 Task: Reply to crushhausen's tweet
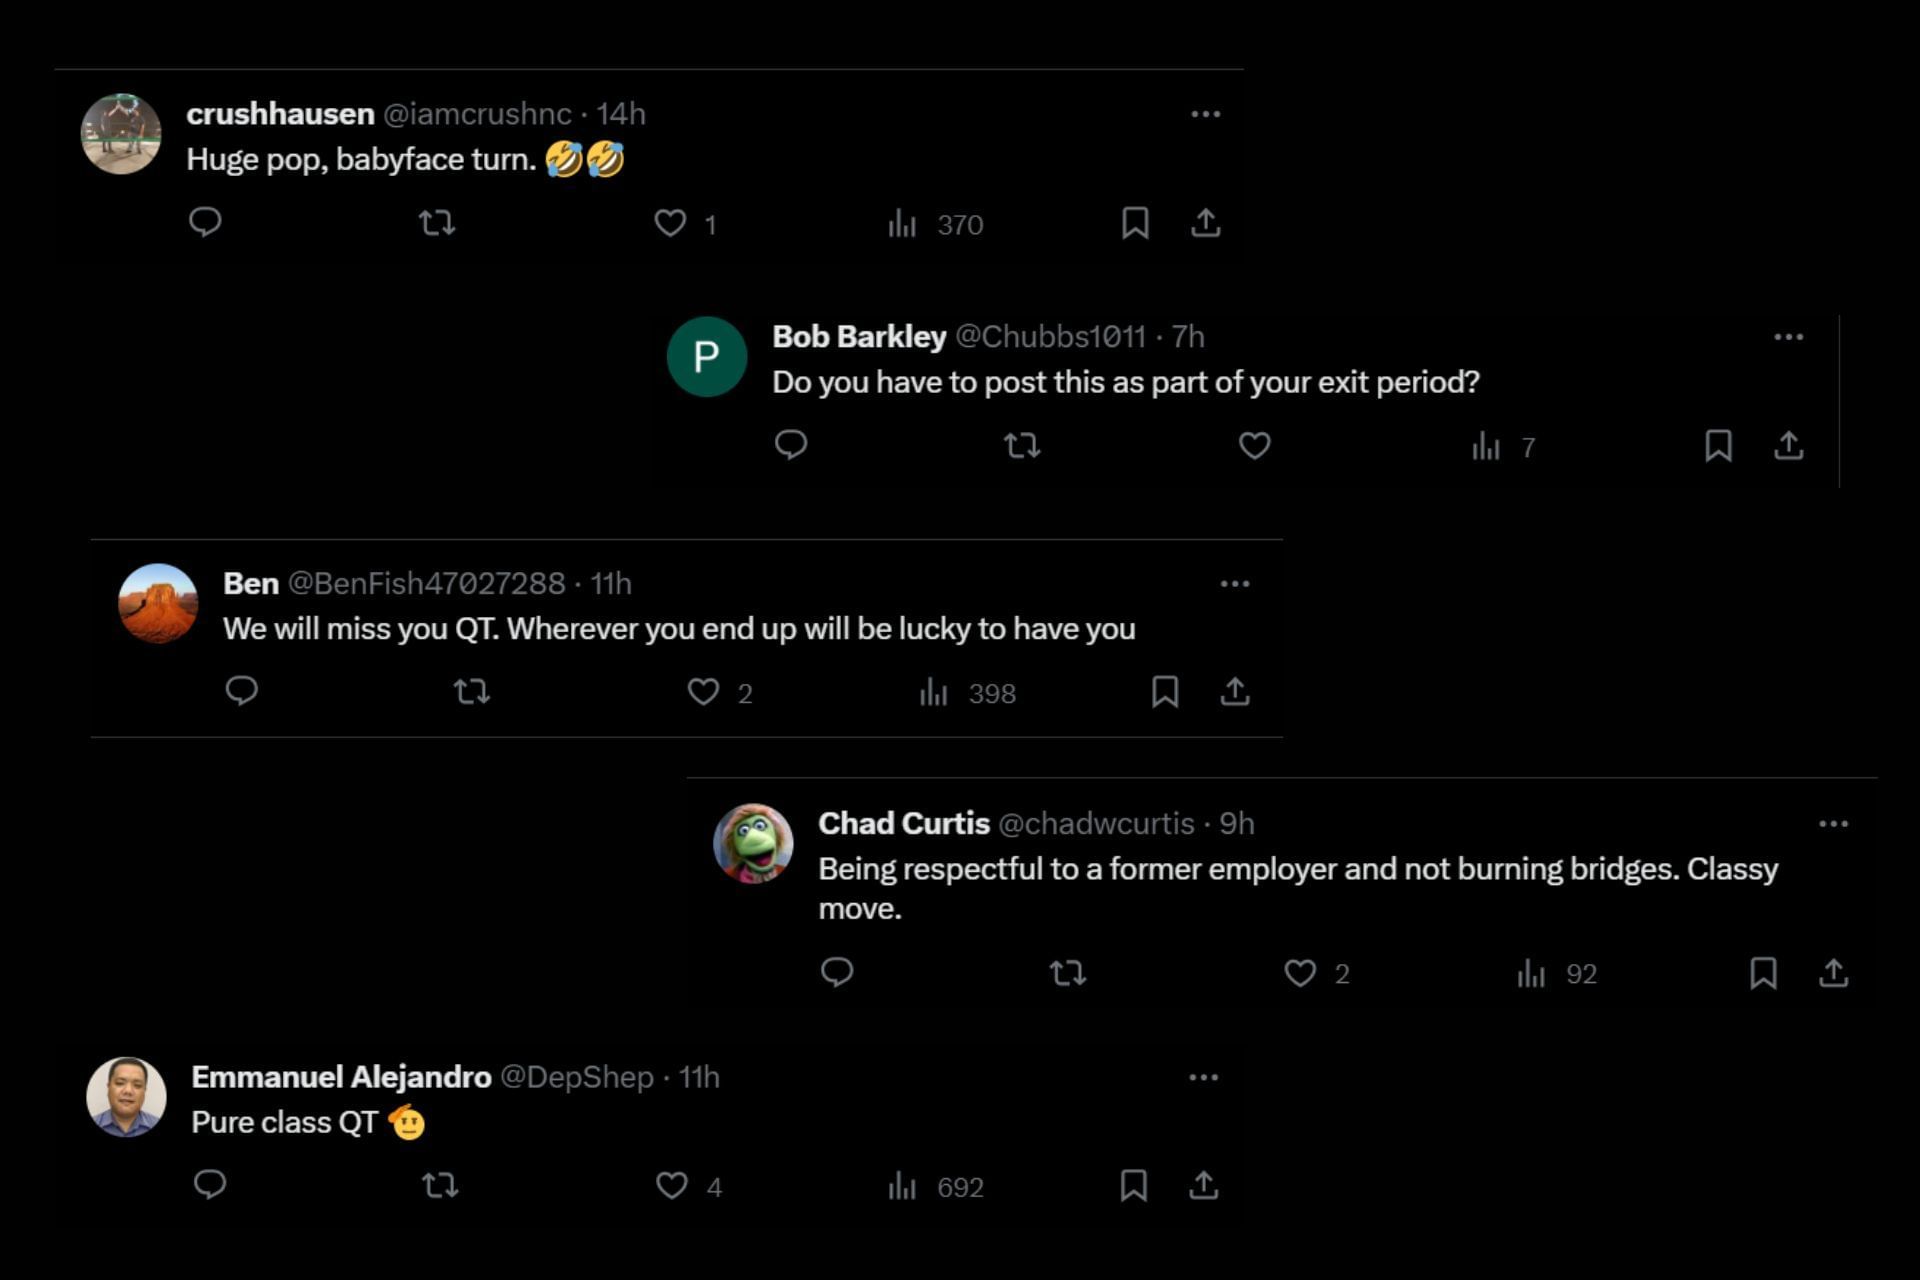click(205, 222)
